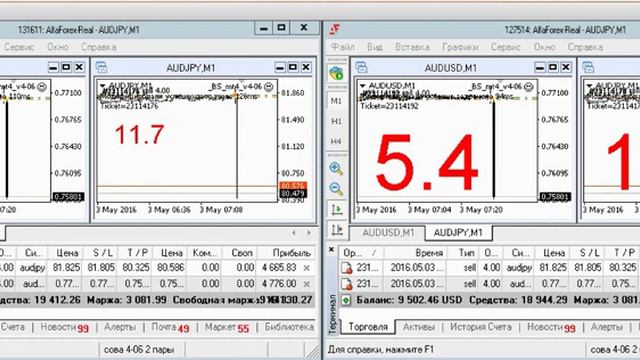The width and height of the screenshot is (640, 360).
Task: Open Графики menu in right window
Action: pos(460,47)
